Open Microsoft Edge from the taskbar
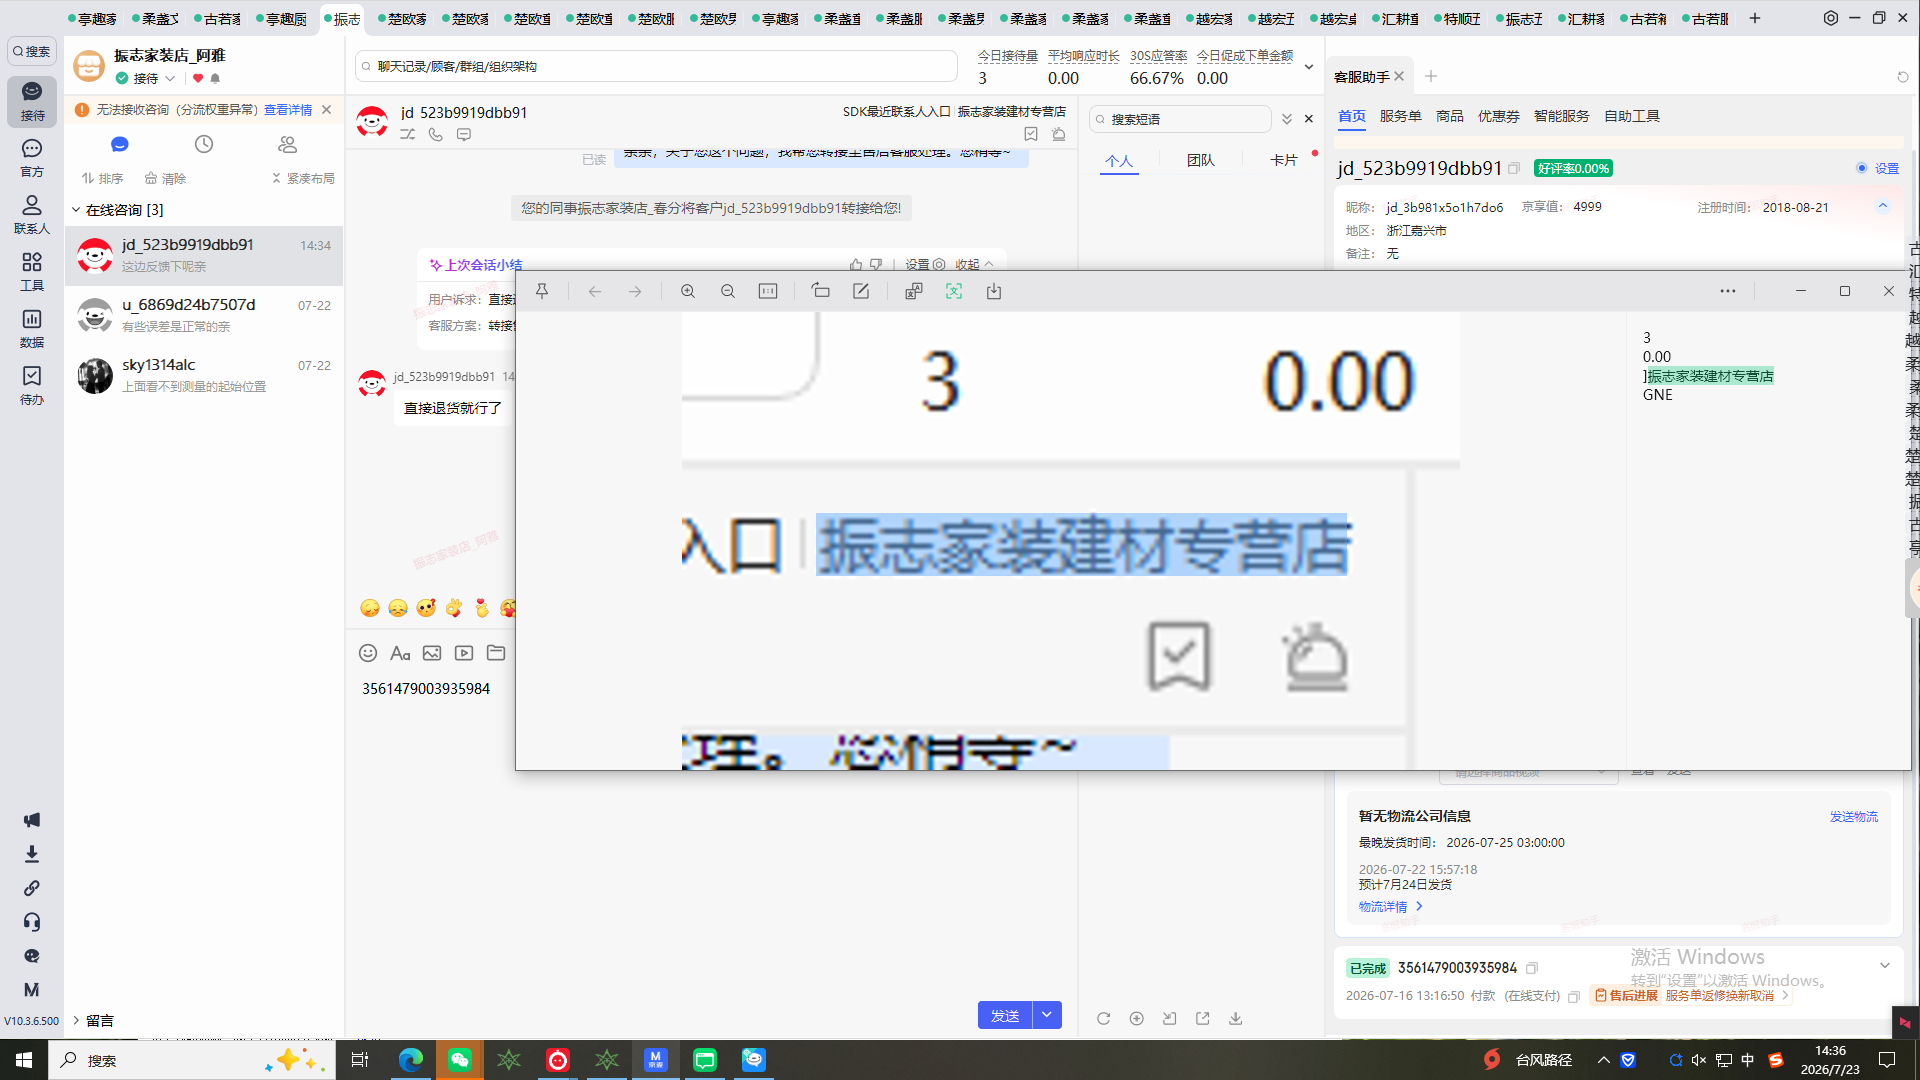 (x=411, y=1060)
